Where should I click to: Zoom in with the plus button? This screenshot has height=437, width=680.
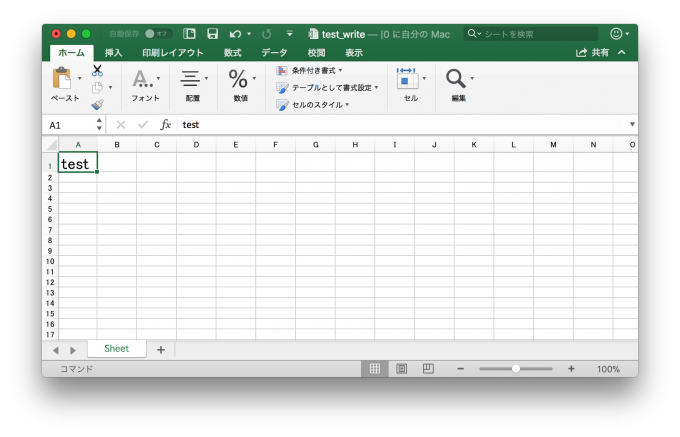(x=571, y=369)
